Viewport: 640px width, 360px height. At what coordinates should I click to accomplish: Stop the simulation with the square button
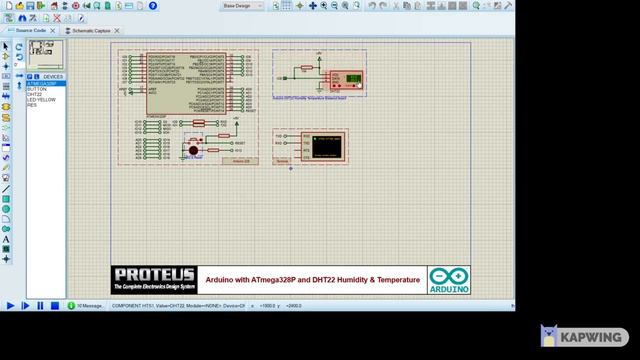(55, 305)
